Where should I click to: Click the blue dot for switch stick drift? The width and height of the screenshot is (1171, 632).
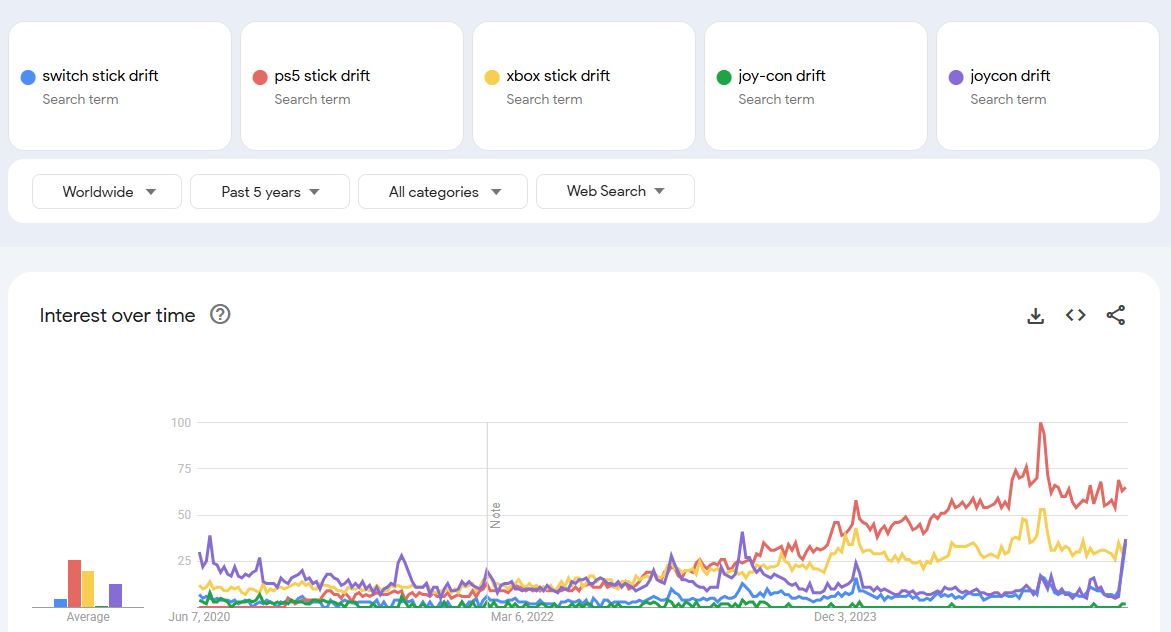coord(28,77)
